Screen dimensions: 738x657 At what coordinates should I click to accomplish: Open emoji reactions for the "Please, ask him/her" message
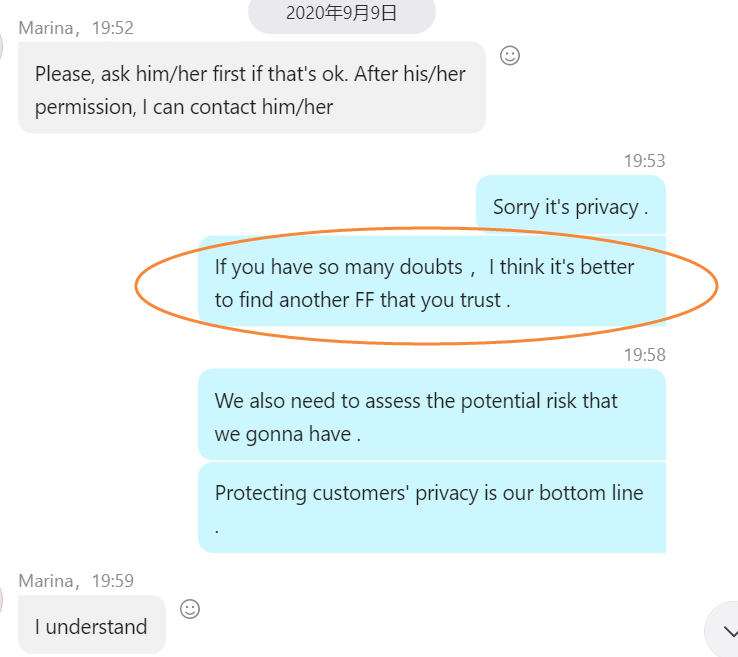[510, 56]
